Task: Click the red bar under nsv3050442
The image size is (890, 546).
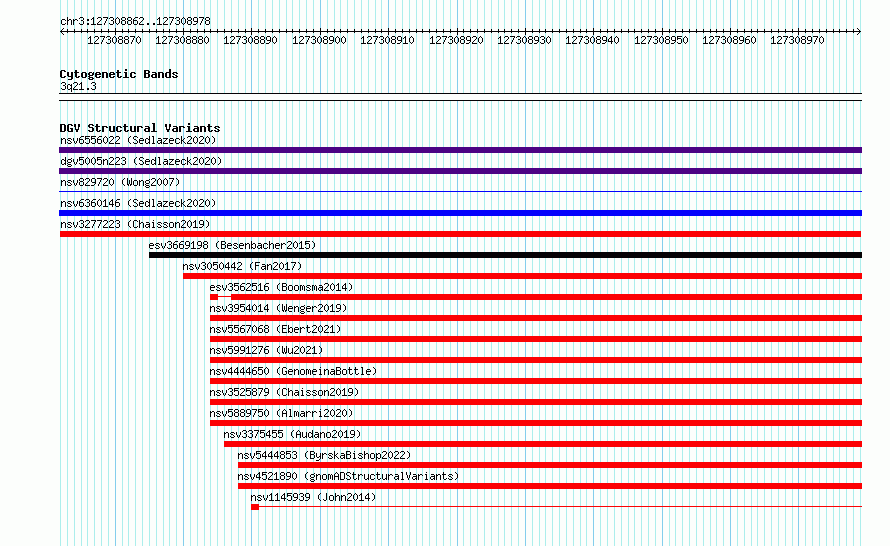Action: click(522, 276)
